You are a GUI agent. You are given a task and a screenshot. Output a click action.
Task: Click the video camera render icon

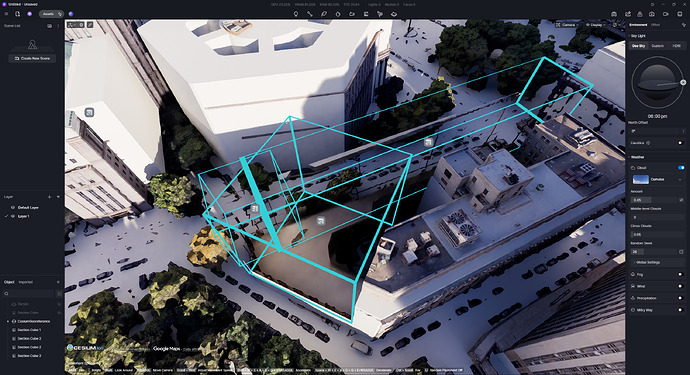point(666,14)
